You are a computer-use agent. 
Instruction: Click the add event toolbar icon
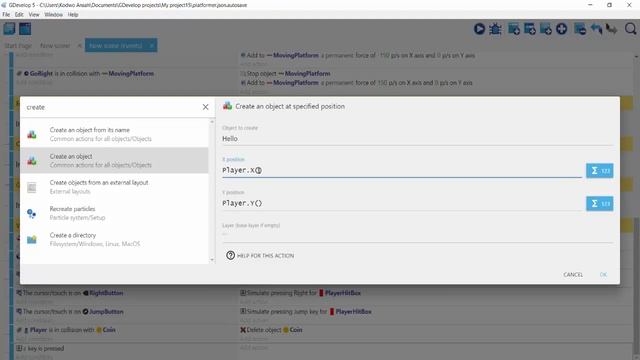514,29
